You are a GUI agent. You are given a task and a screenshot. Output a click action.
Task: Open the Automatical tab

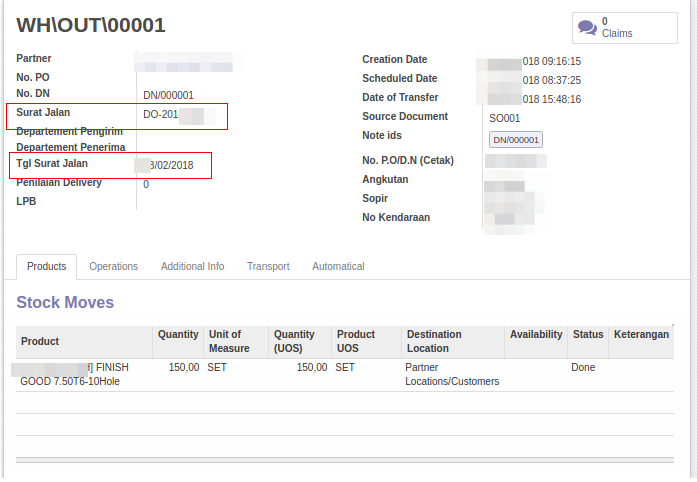[x=338, y=267]
